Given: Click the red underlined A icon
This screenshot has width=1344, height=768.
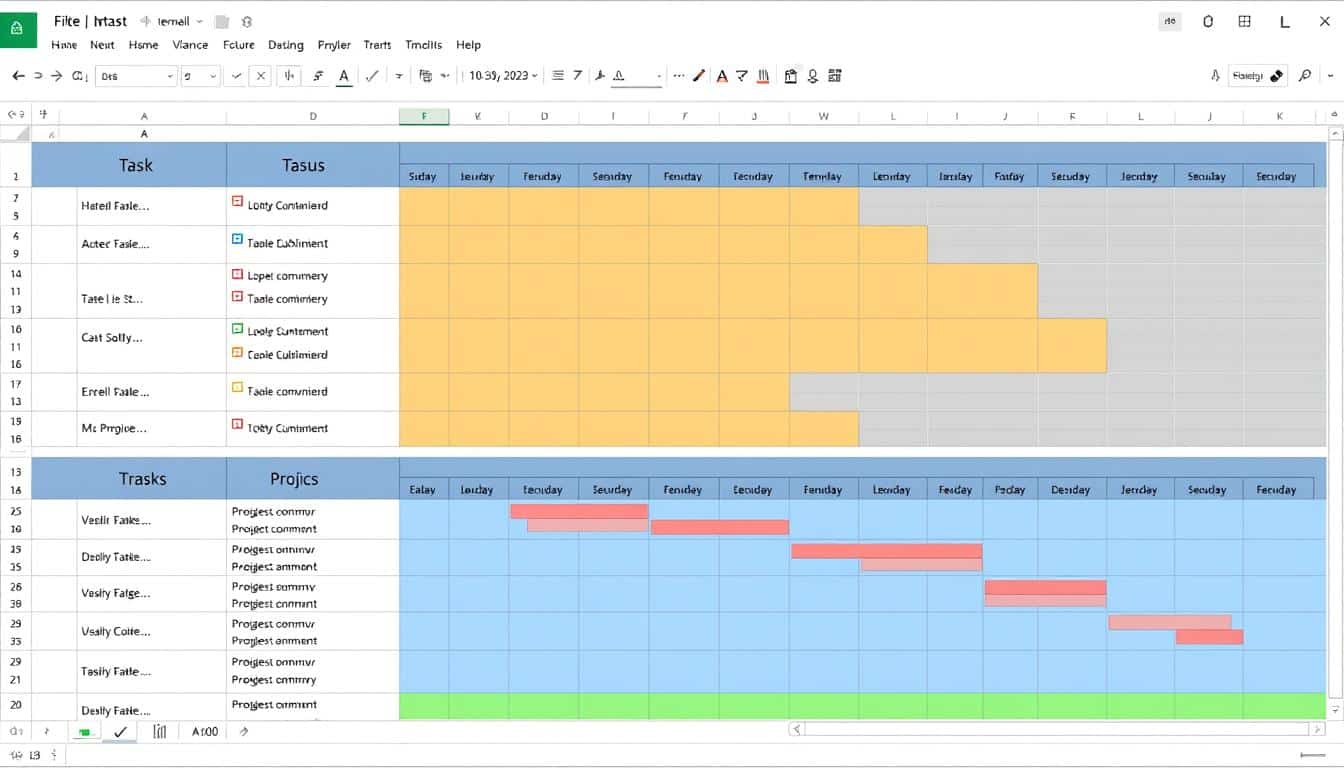Looking at the screenshot, I should pyautogui.click(x=722, y=75).
